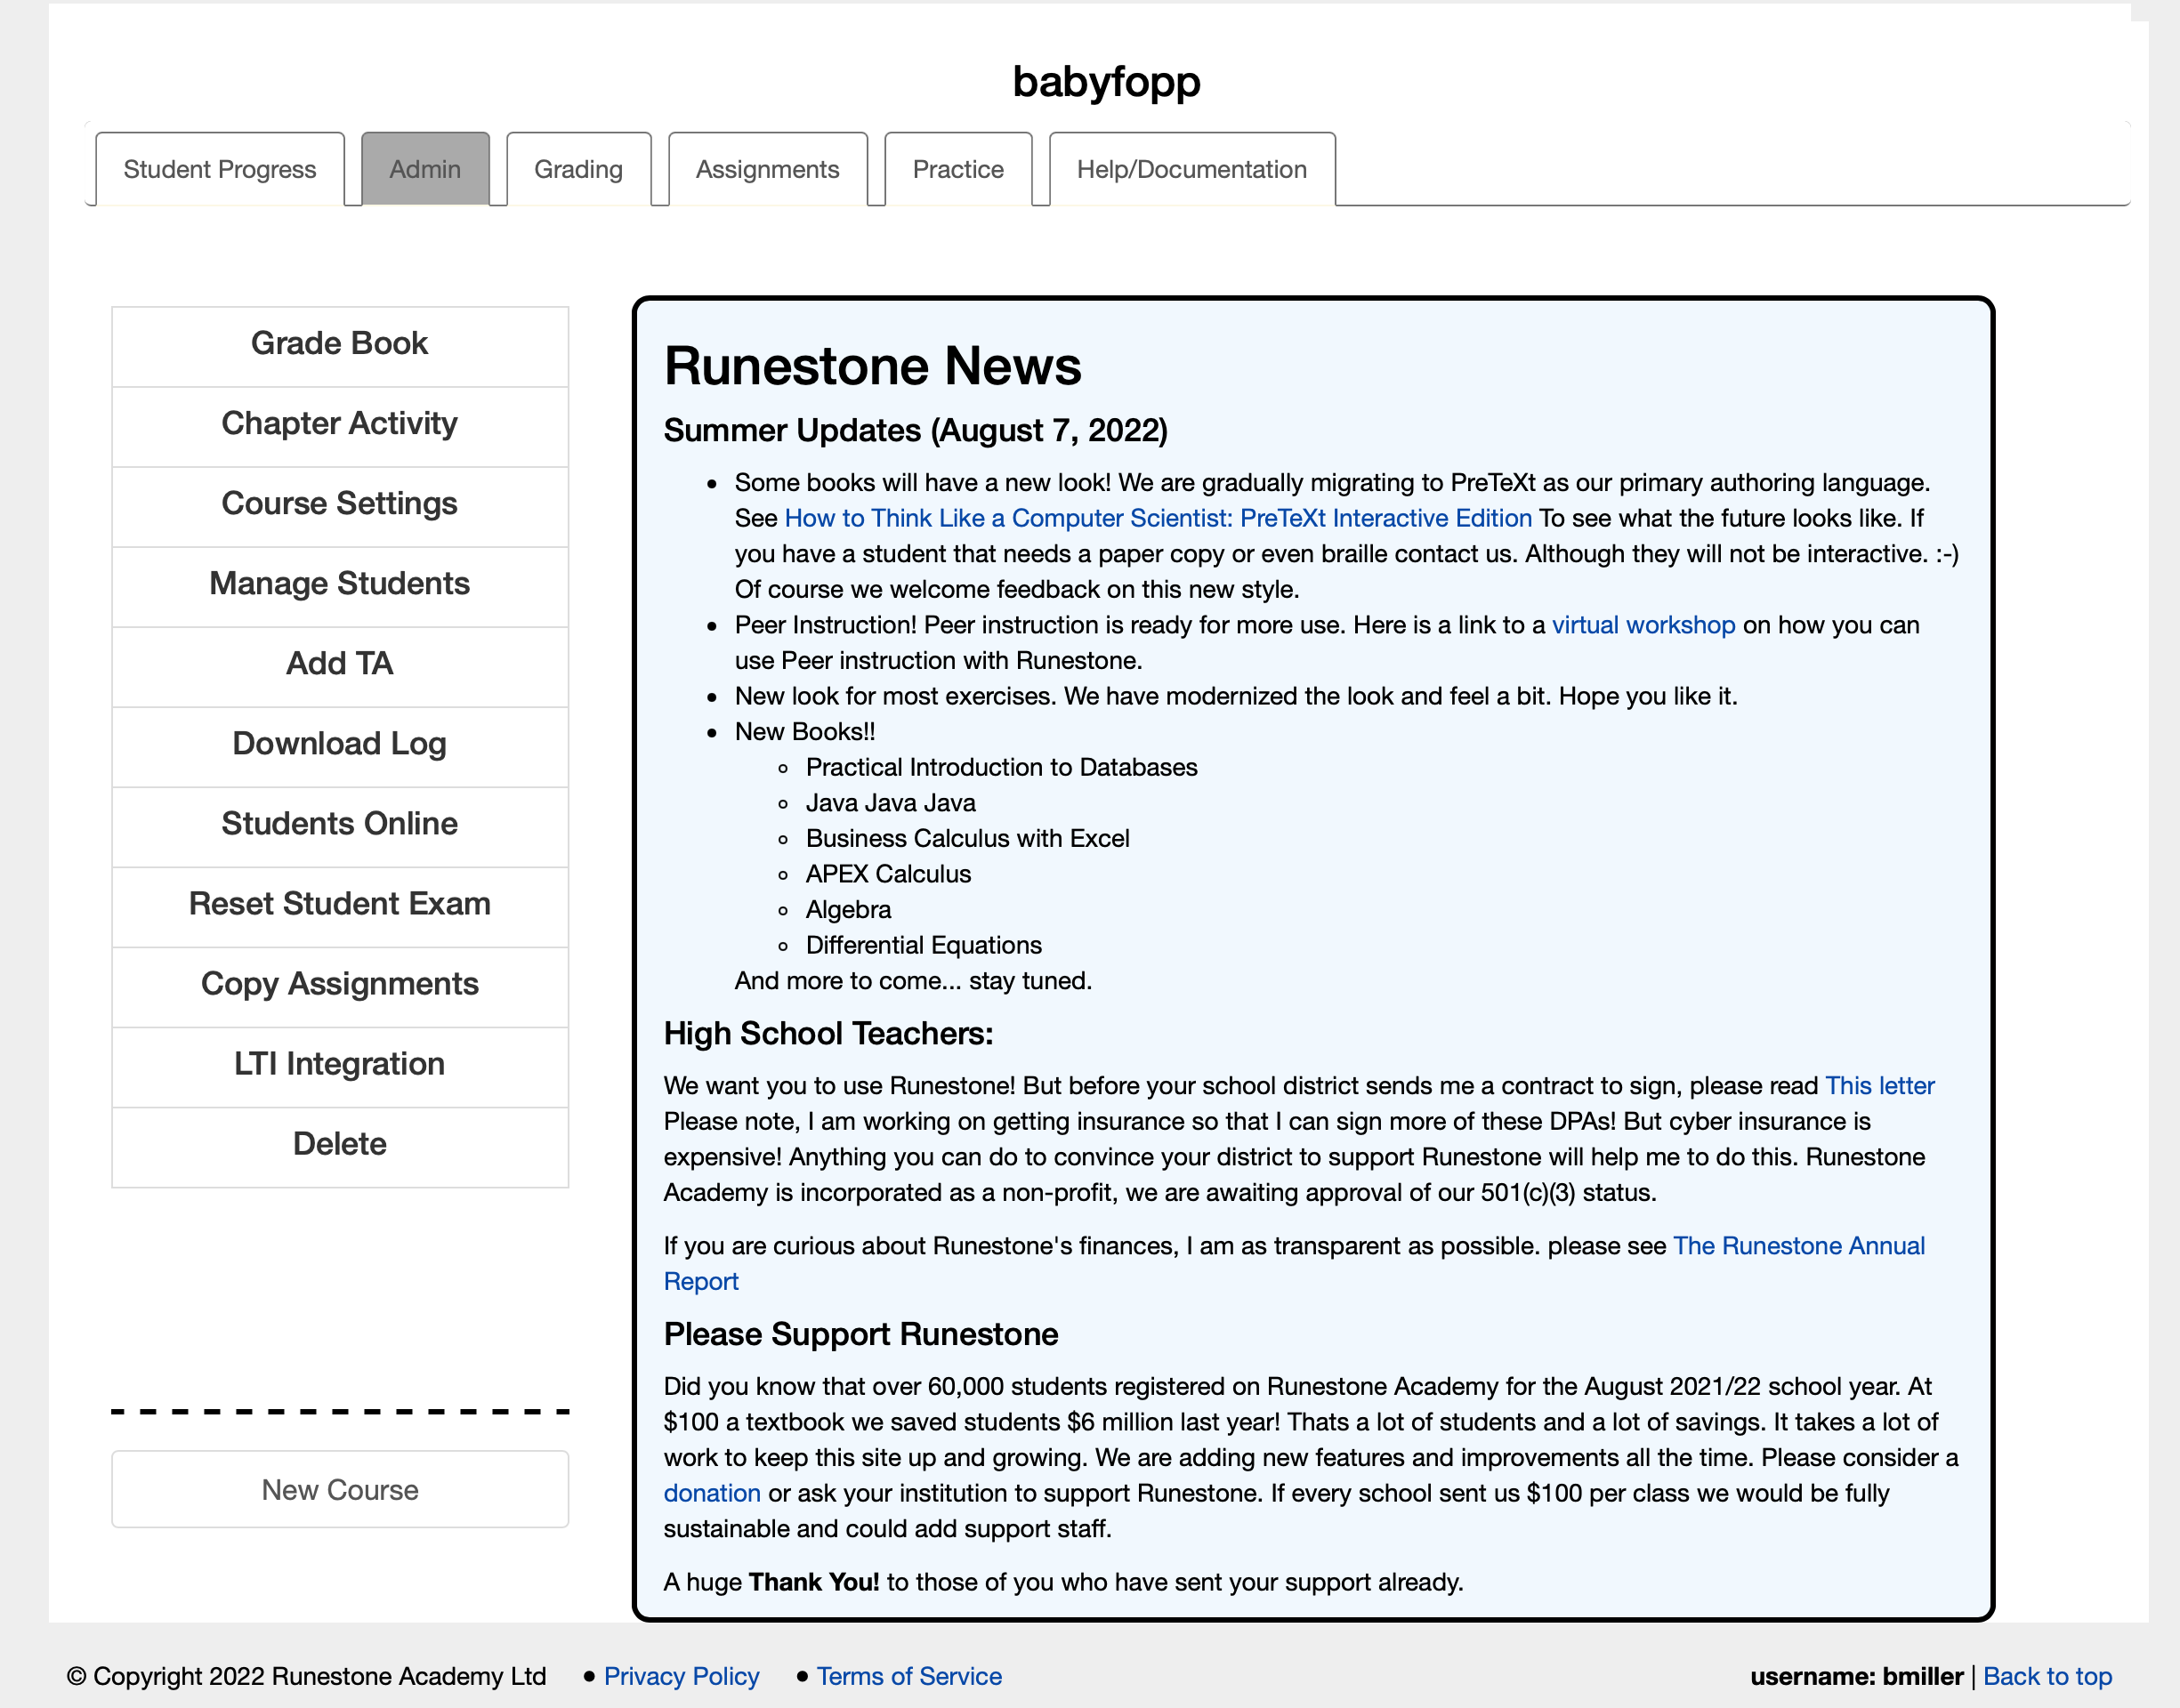Image resolution: width=2180 pixels, height=1708 pixels.
Task: Click the 'Please Support Runestone' heading
Action: [x=860, y=1335]
